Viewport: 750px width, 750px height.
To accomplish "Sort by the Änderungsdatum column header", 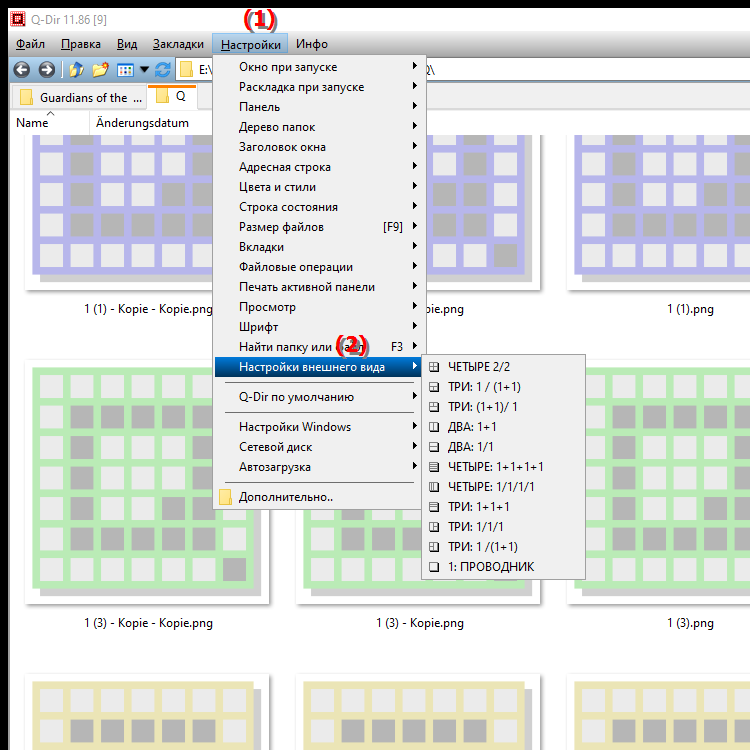I will tap(151, 123).
